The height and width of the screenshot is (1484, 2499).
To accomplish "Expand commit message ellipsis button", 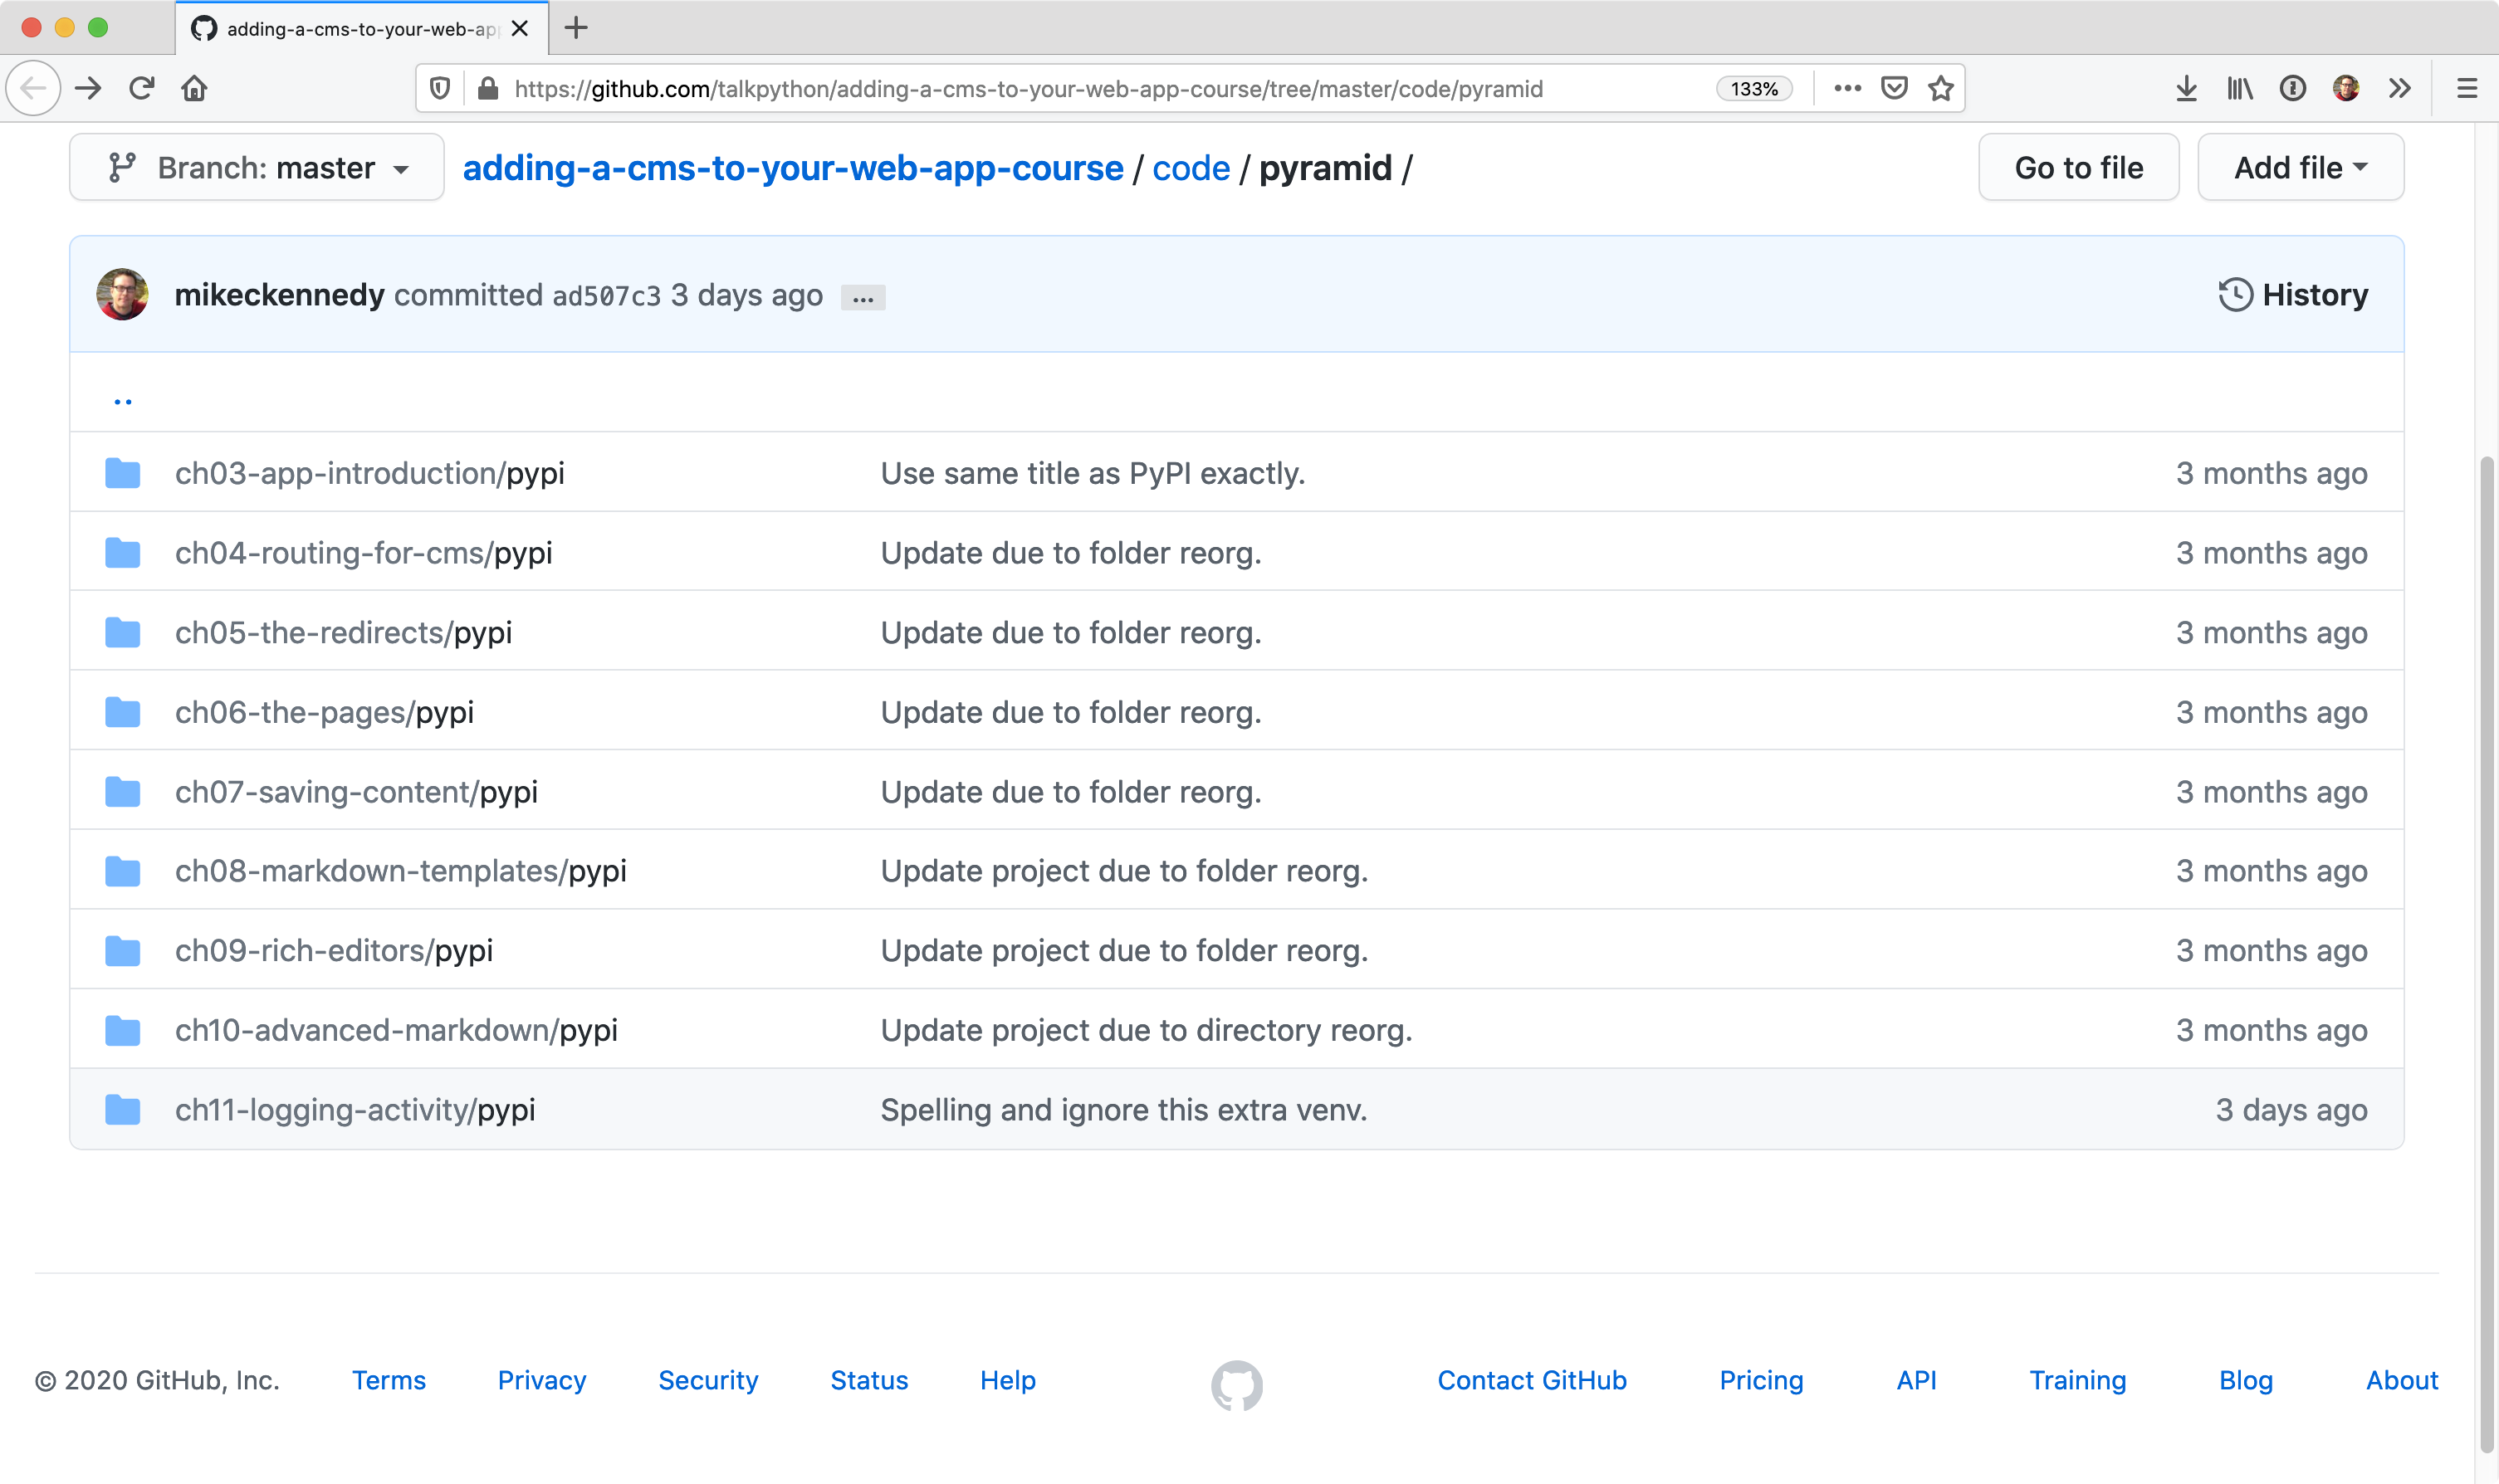I will [x=863, y=297].
